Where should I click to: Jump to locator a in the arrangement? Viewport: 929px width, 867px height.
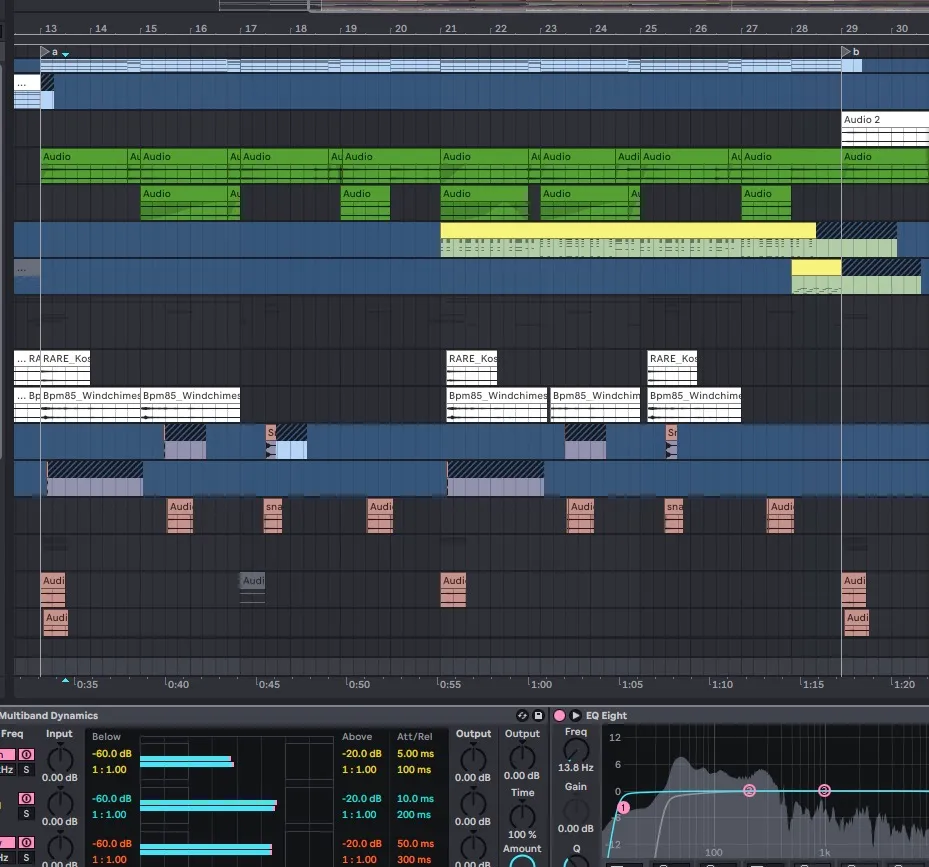point(47,51)
